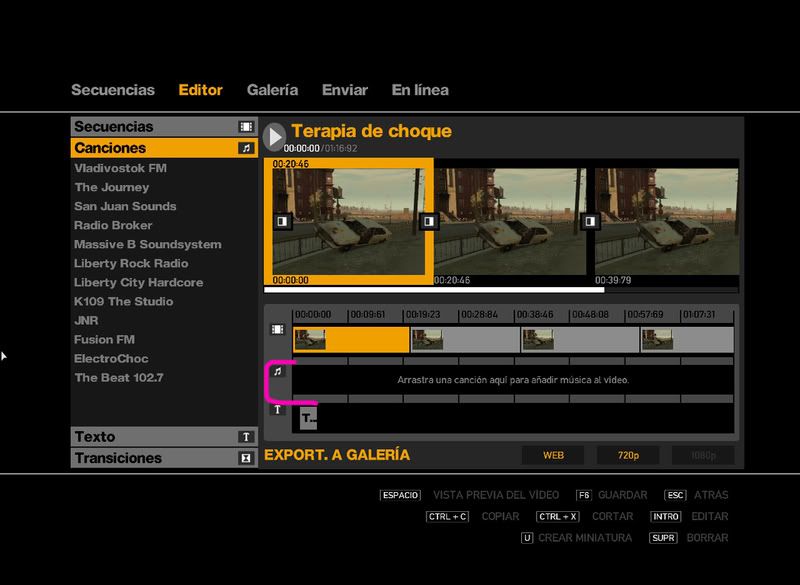Switch to the Editor tab

(201, 90)
